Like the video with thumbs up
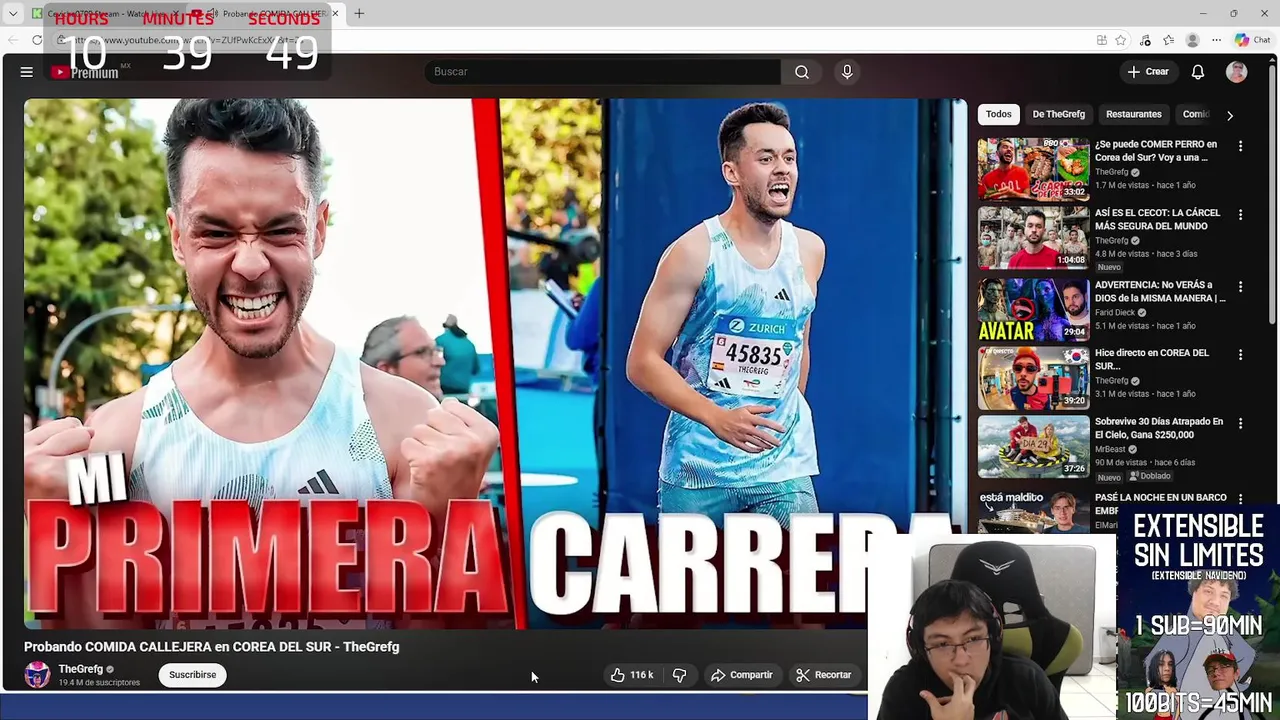The image size is (1280, 720). click(632, 675)
